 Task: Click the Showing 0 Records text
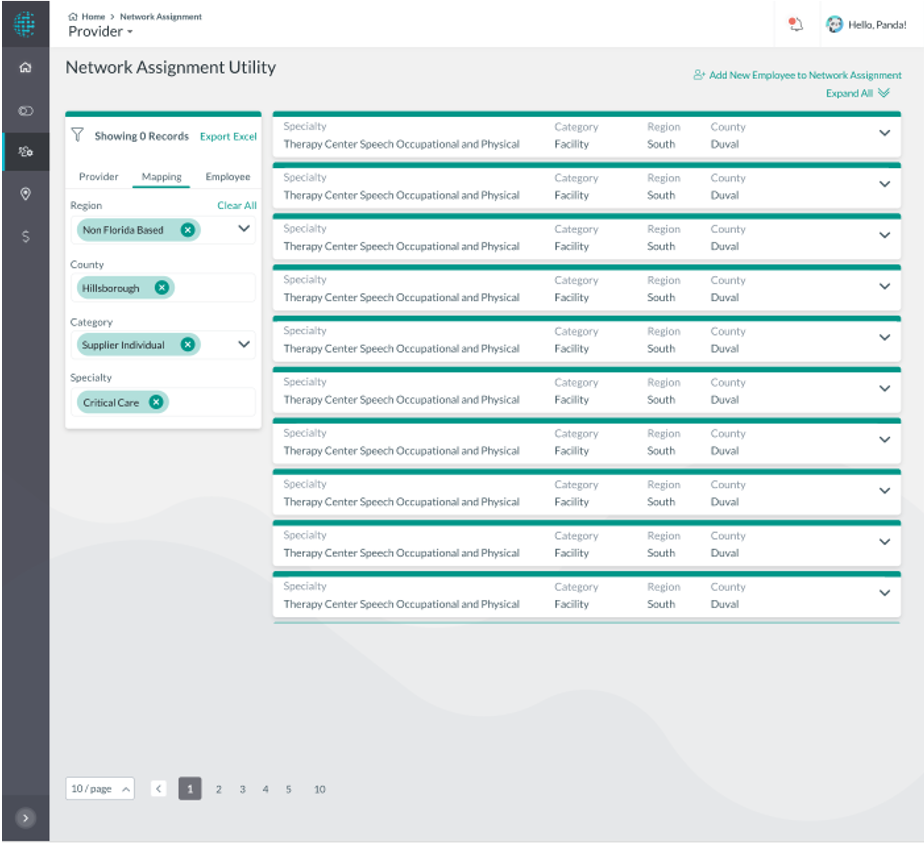[141, 136]
